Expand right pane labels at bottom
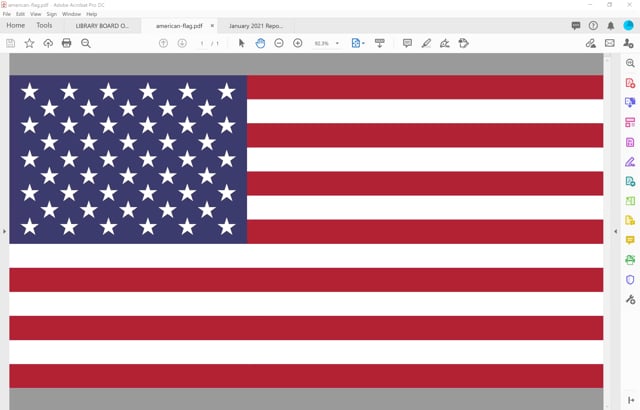The width and height of the screenshot is (640, 410). click(x=631, y=401)
